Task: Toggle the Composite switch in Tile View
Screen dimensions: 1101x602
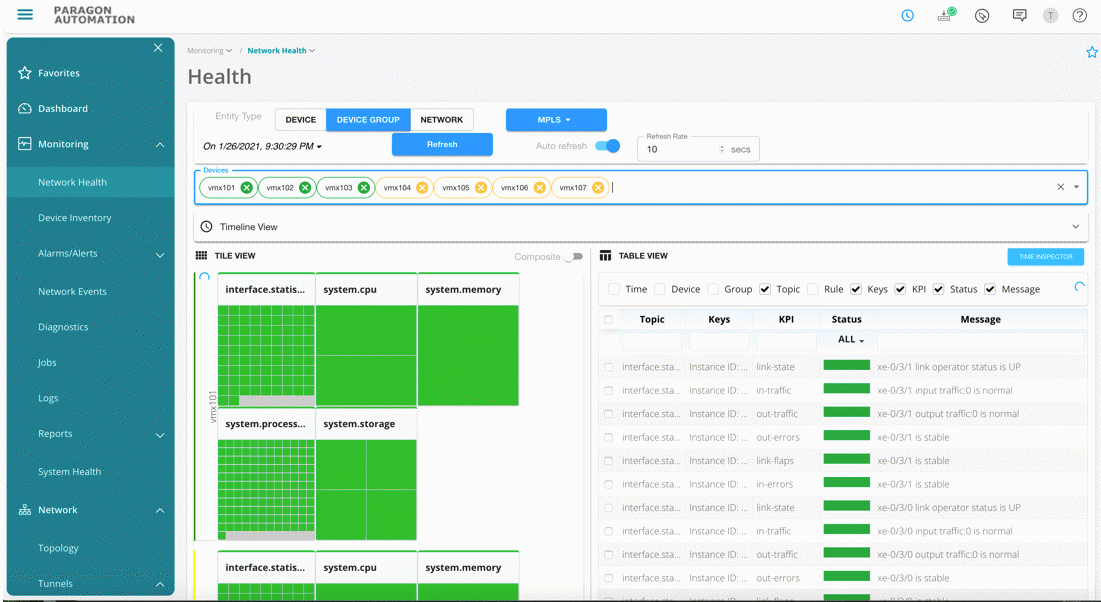Action: coord(575,256)
